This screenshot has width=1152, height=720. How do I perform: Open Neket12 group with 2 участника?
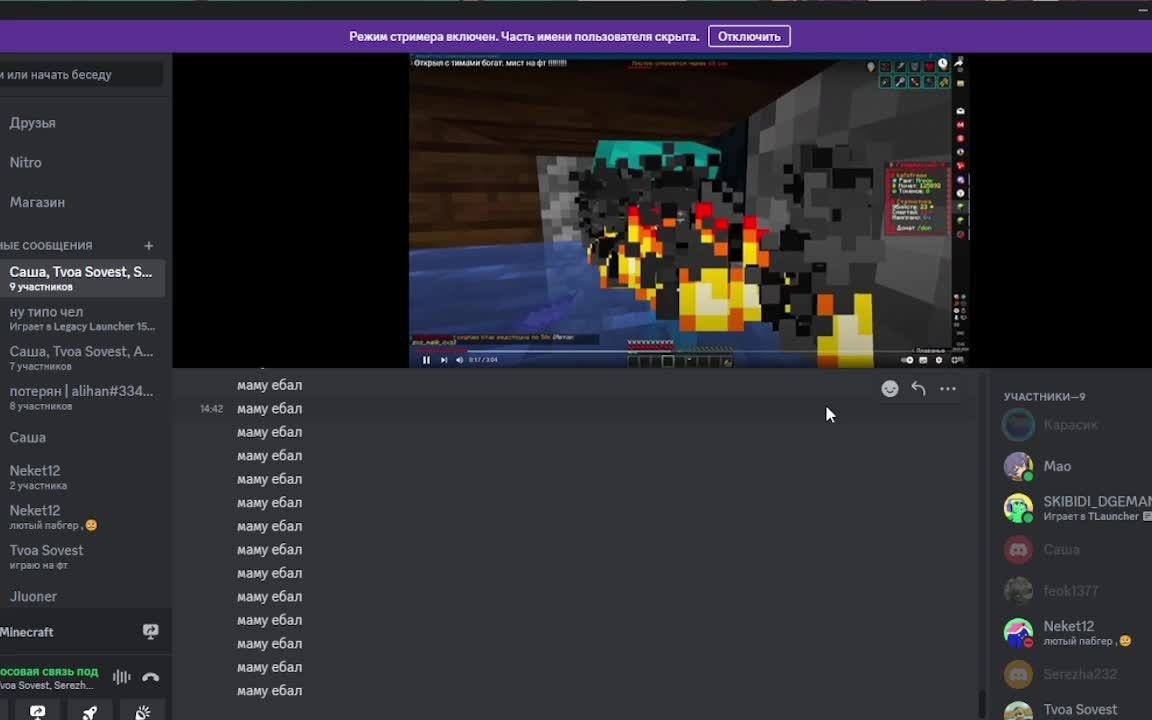tap(82, 477)
